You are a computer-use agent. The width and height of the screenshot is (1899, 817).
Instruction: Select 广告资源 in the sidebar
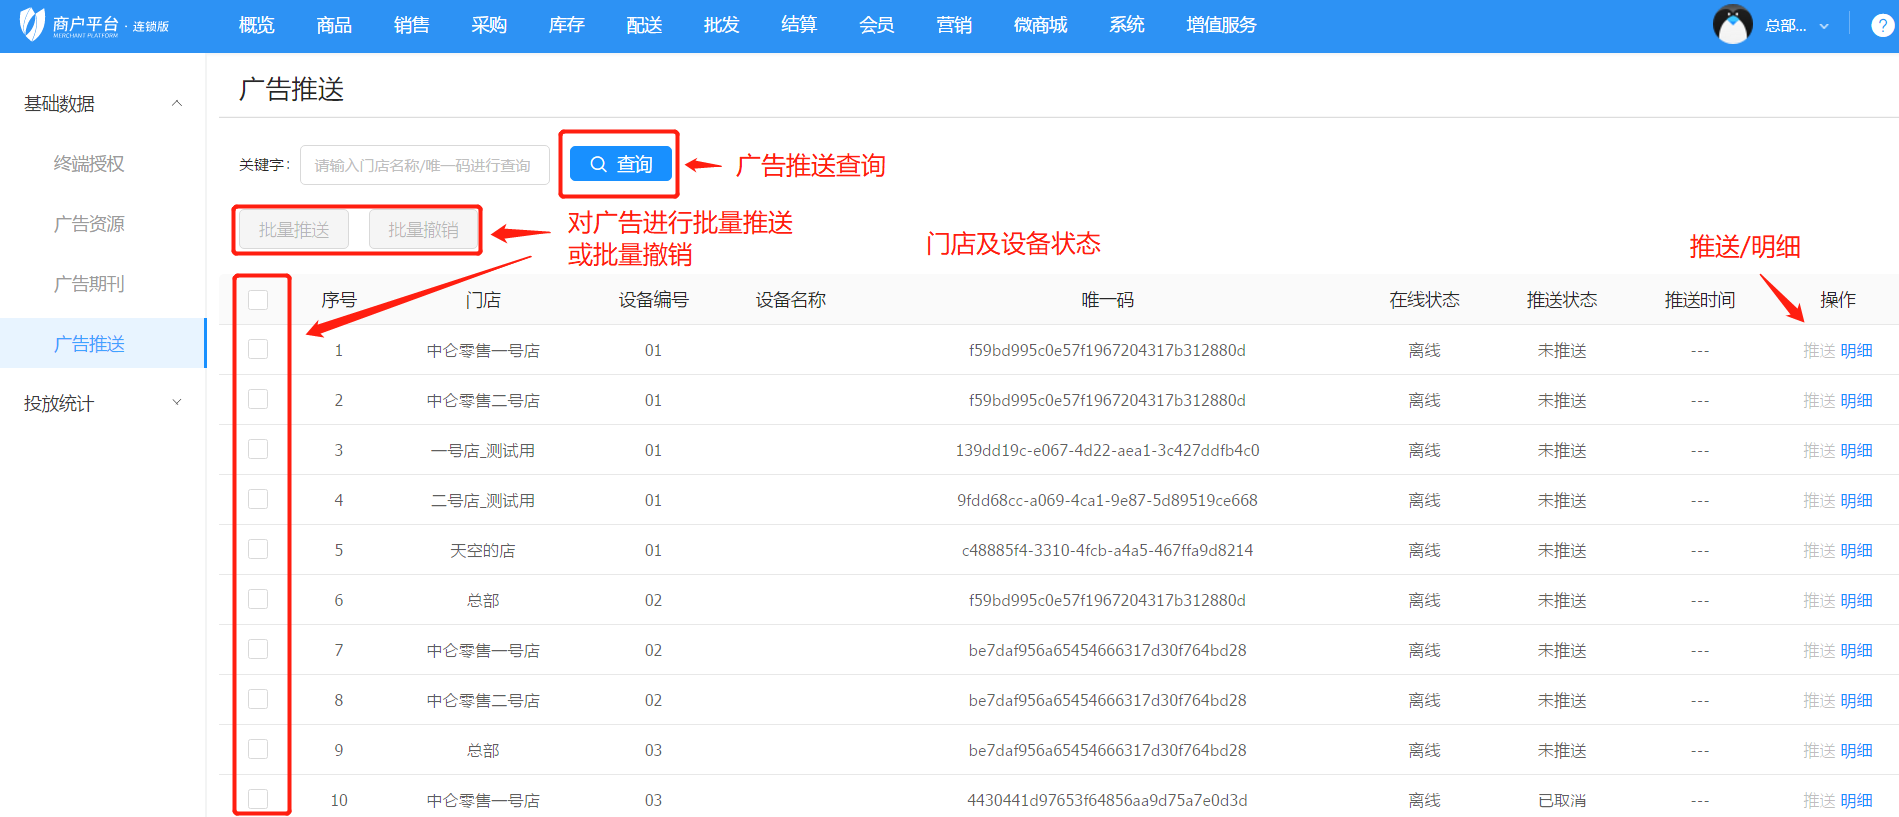[x=89, y=224]
